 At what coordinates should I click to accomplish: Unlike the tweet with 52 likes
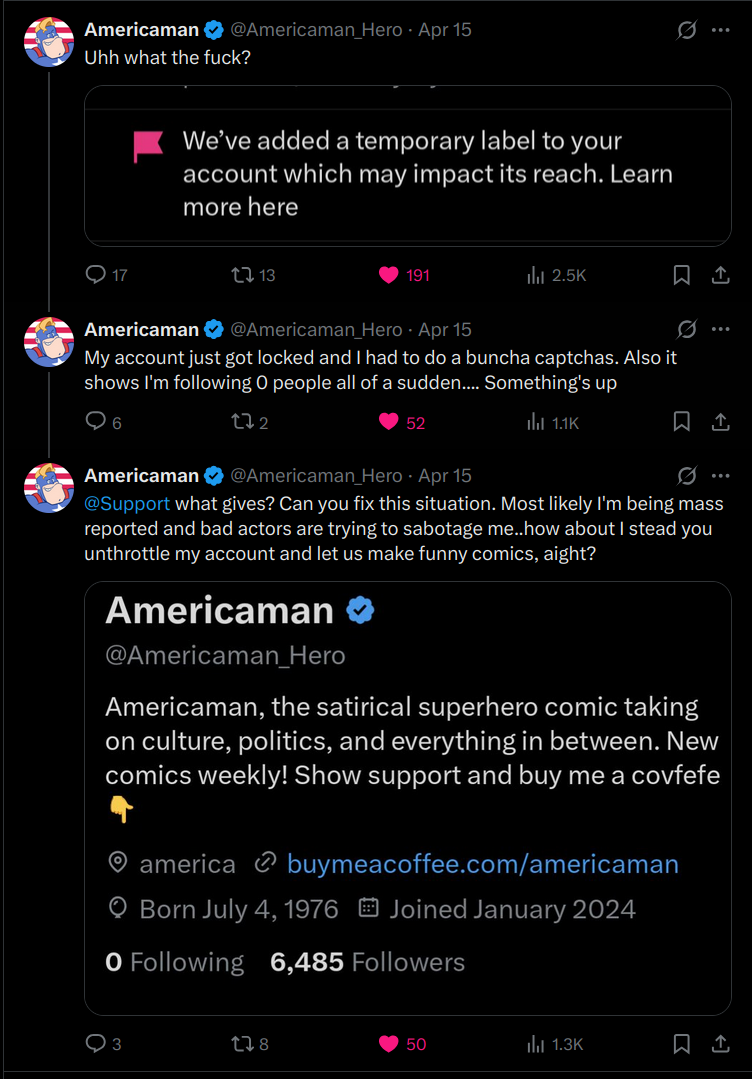coord(389,422)
